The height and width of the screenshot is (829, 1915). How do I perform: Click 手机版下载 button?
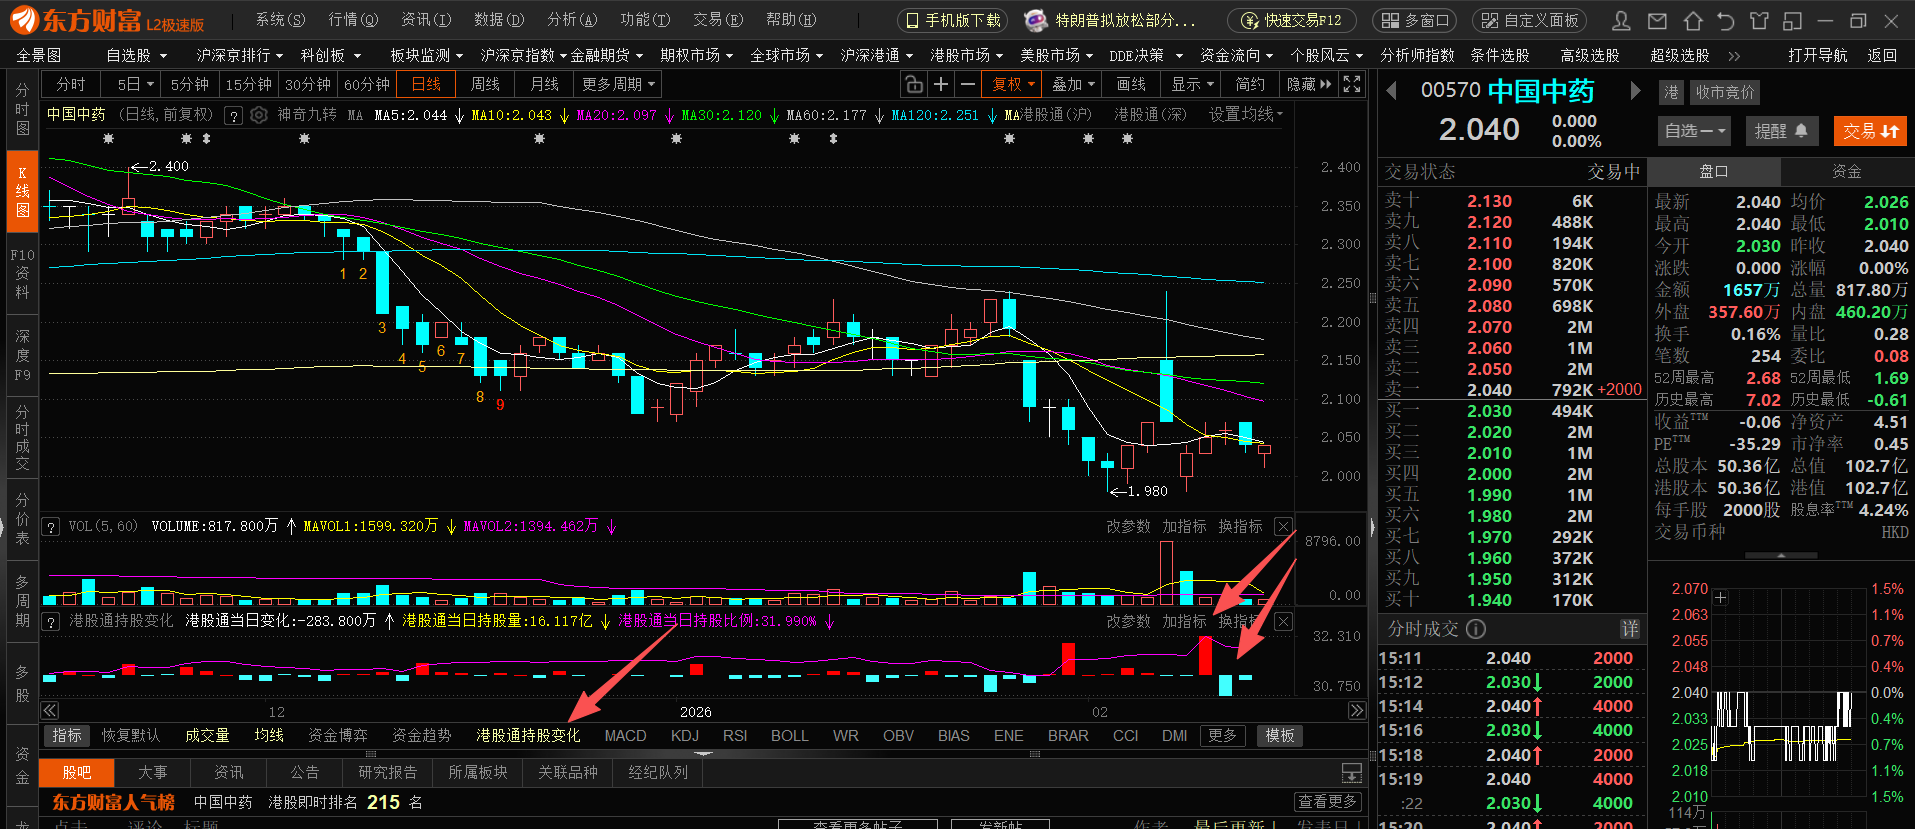[x=953, y=20]
